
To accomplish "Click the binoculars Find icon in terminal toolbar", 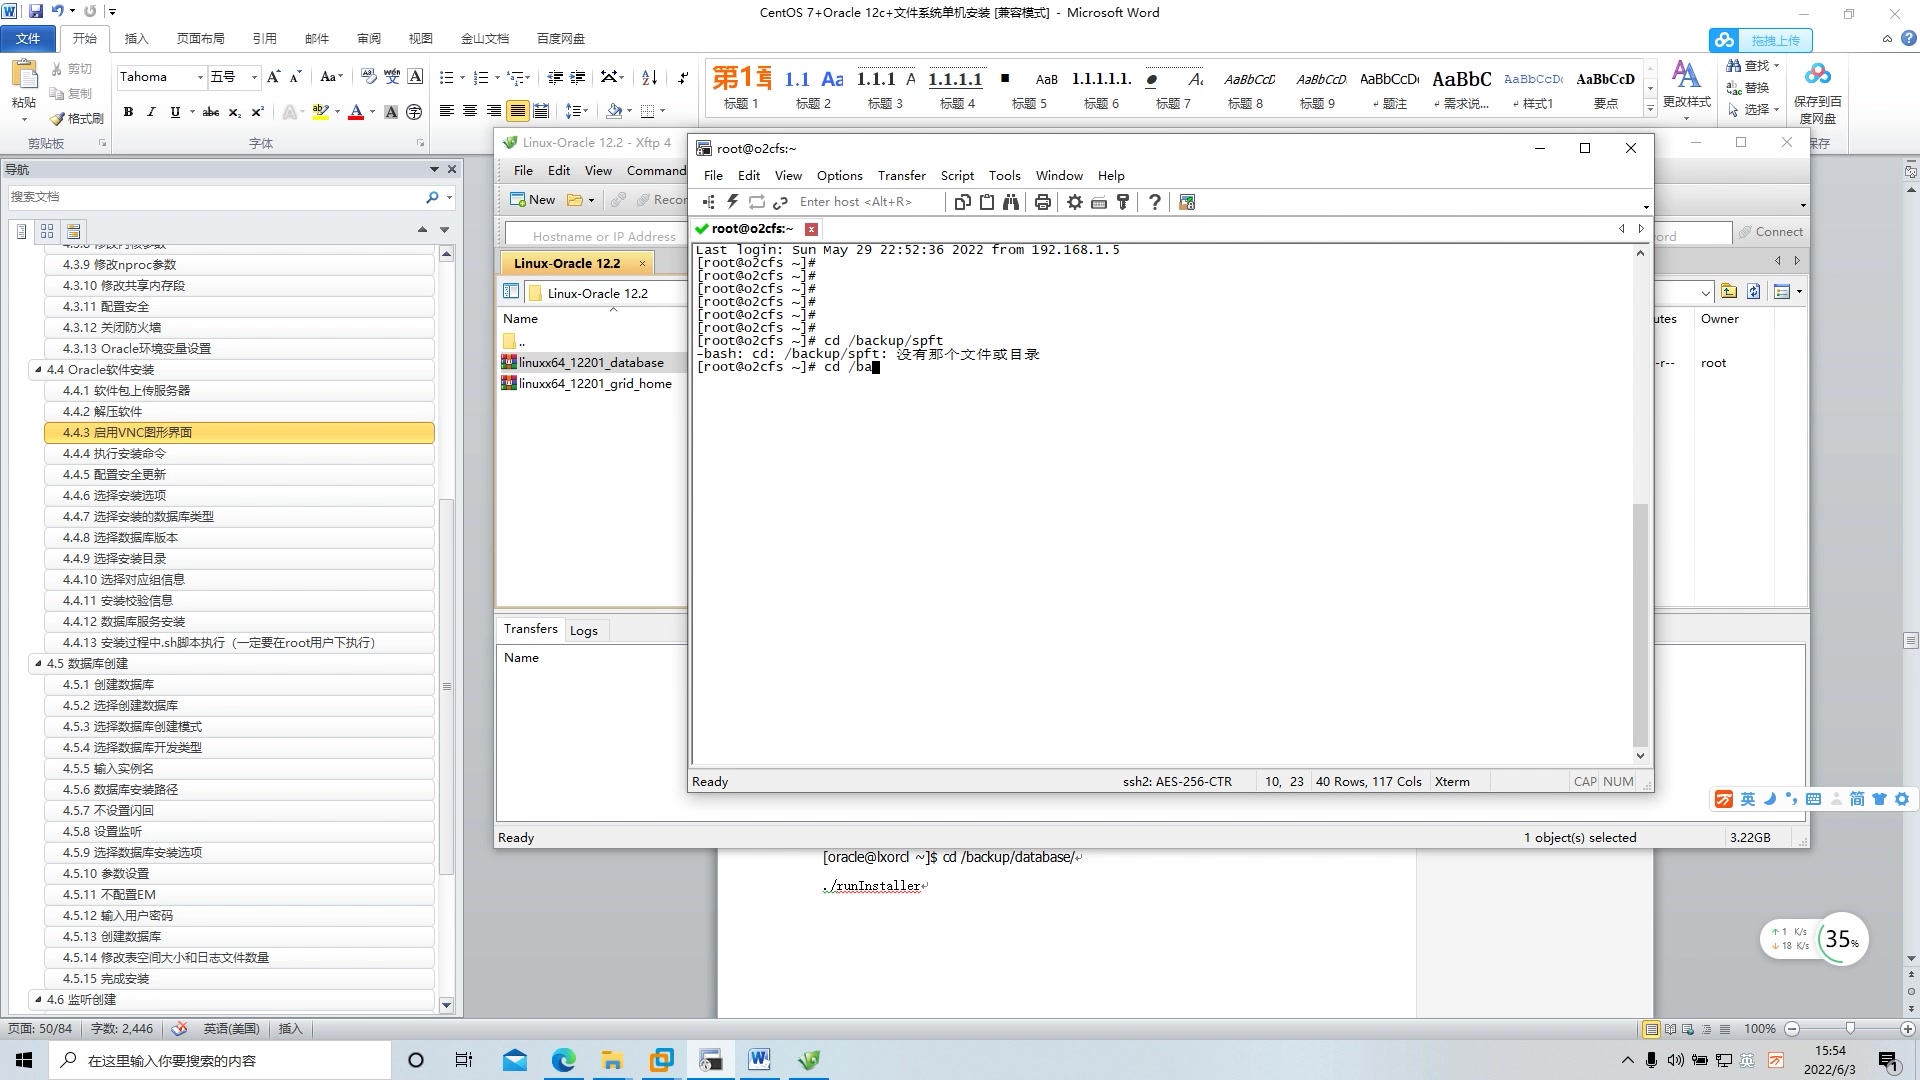I will point(1011,202).
